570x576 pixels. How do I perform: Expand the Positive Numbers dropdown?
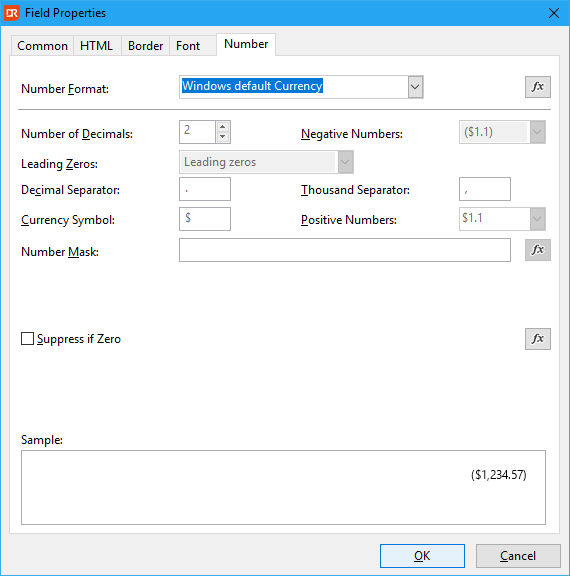(537, 219)
